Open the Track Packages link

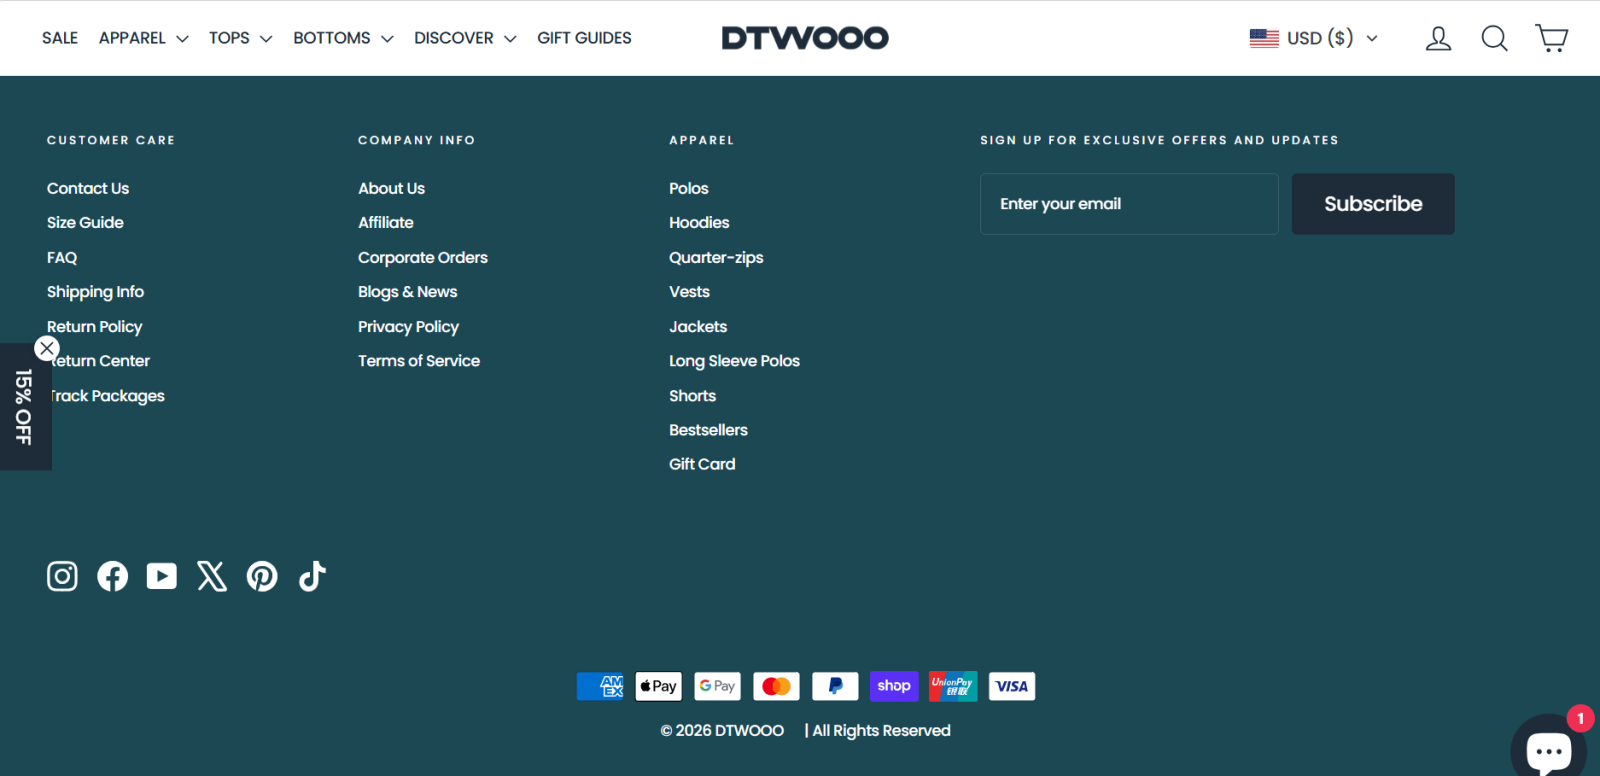click(106, 396)
